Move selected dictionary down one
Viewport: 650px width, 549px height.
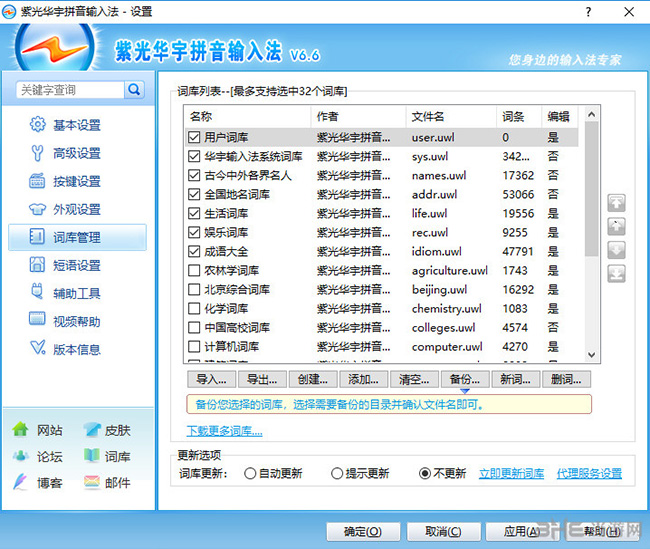pos(616,250)
